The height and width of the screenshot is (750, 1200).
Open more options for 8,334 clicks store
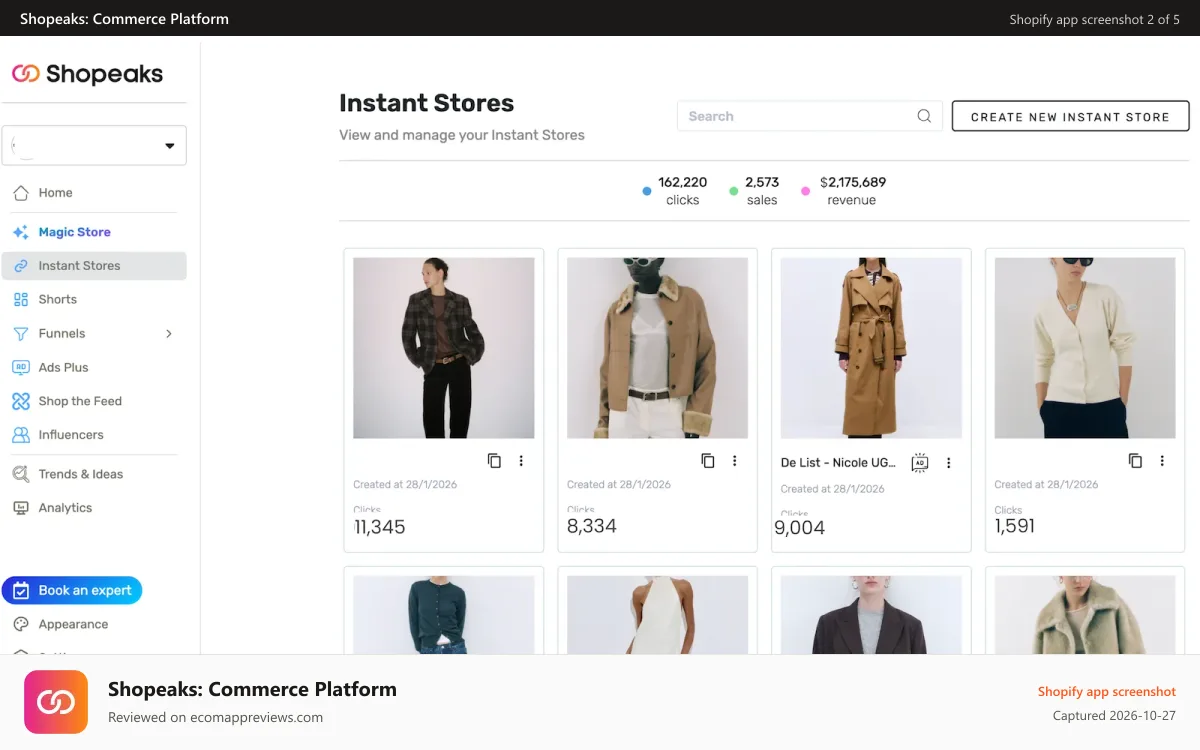pos(735,461)
